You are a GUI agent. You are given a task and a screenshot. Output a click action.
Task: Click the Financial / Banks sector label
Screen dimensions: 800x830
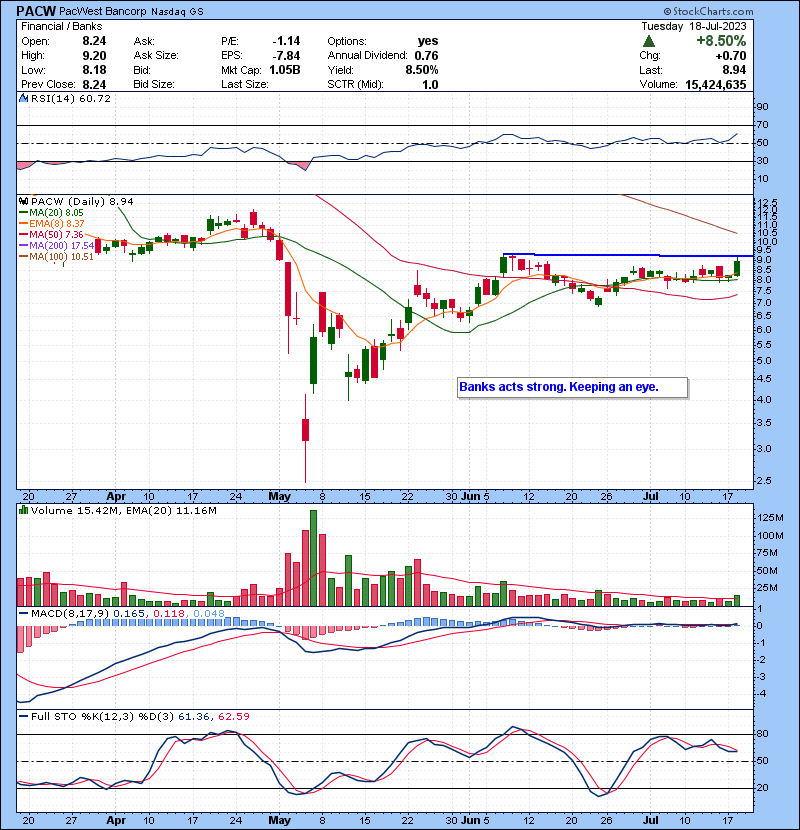pos(61,26)
